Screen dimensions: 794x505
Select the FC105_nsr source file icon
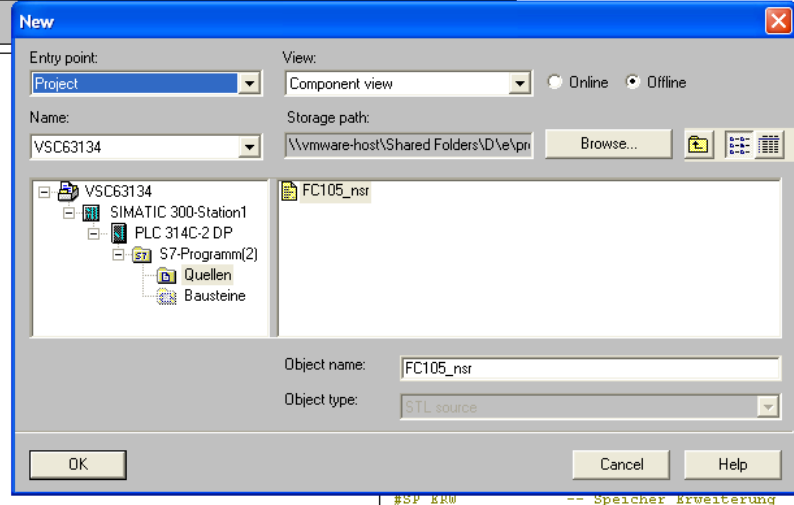(290, 191)
